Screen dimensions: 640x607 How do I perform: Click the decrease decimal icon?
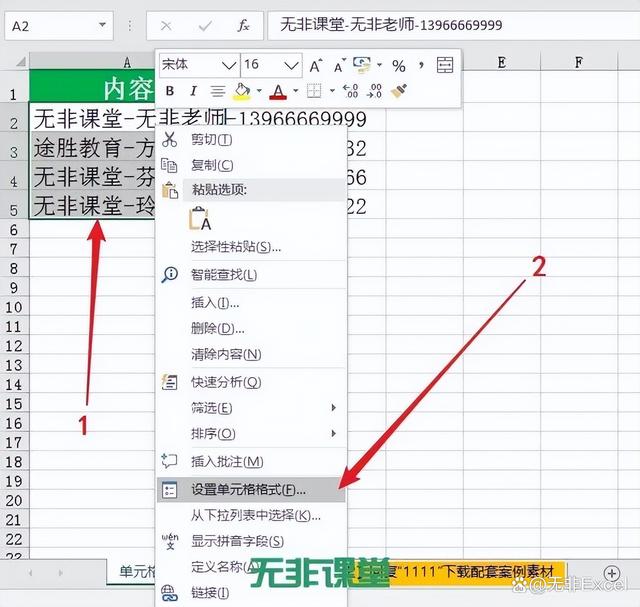tap(374, 91)
